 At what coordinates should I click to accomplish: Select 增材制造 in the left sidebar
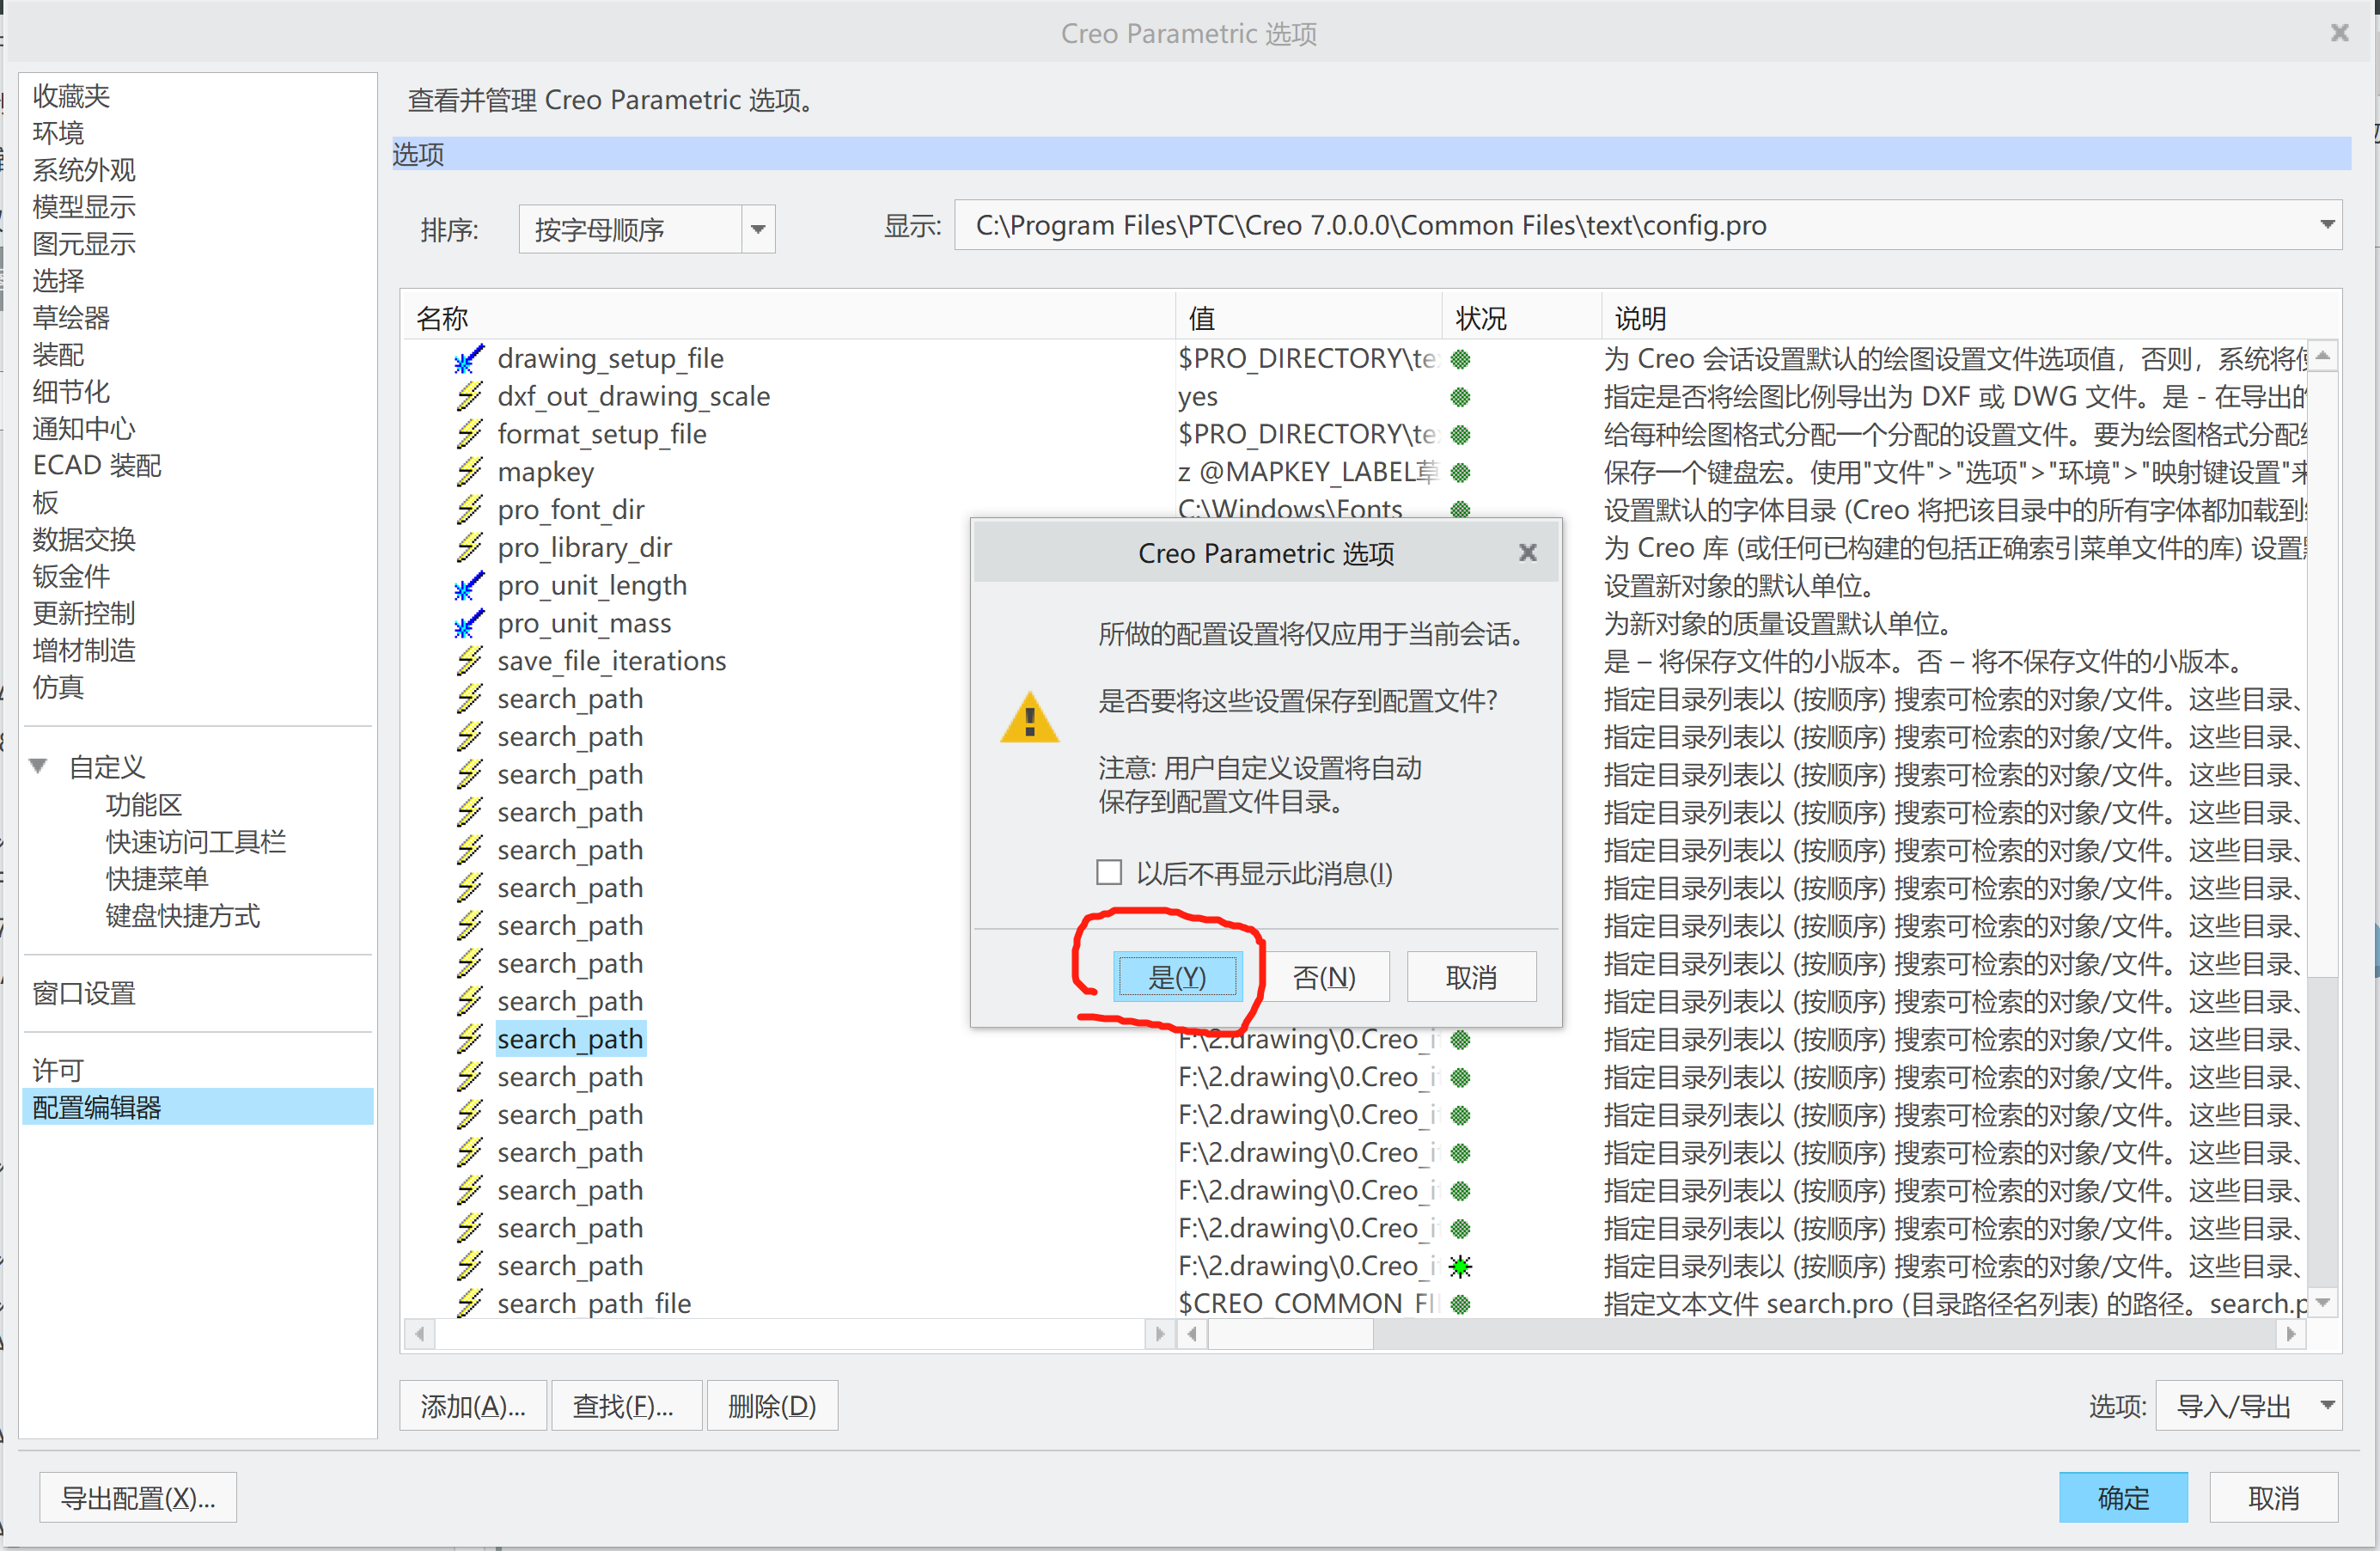point(84,651)
